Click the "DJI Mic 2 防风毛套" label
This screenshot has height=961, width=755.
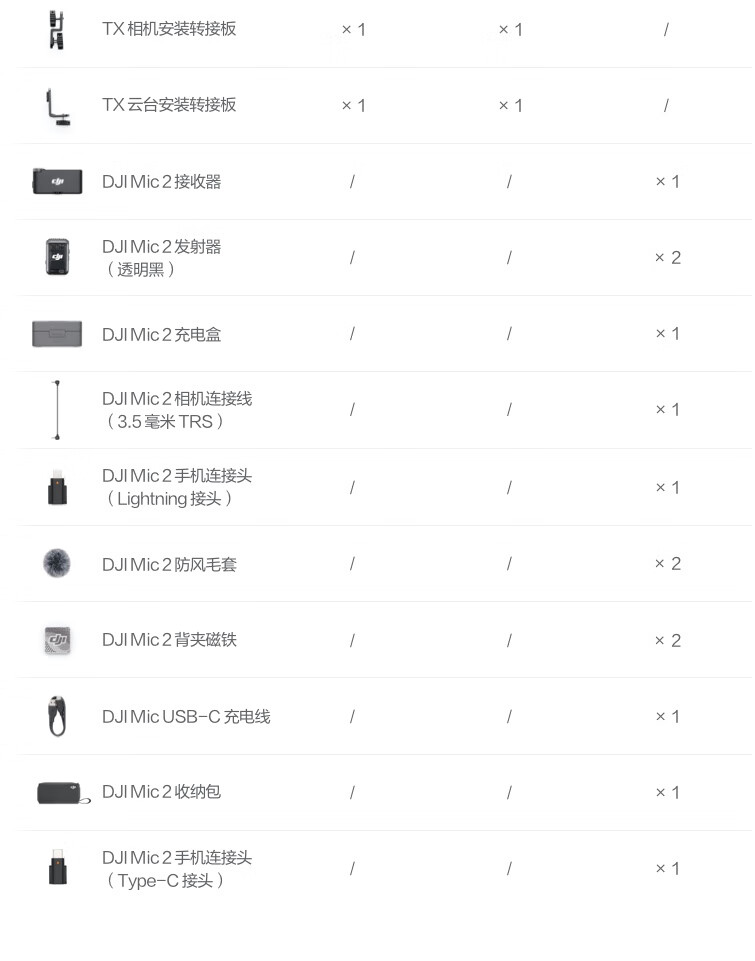[169, 565]
